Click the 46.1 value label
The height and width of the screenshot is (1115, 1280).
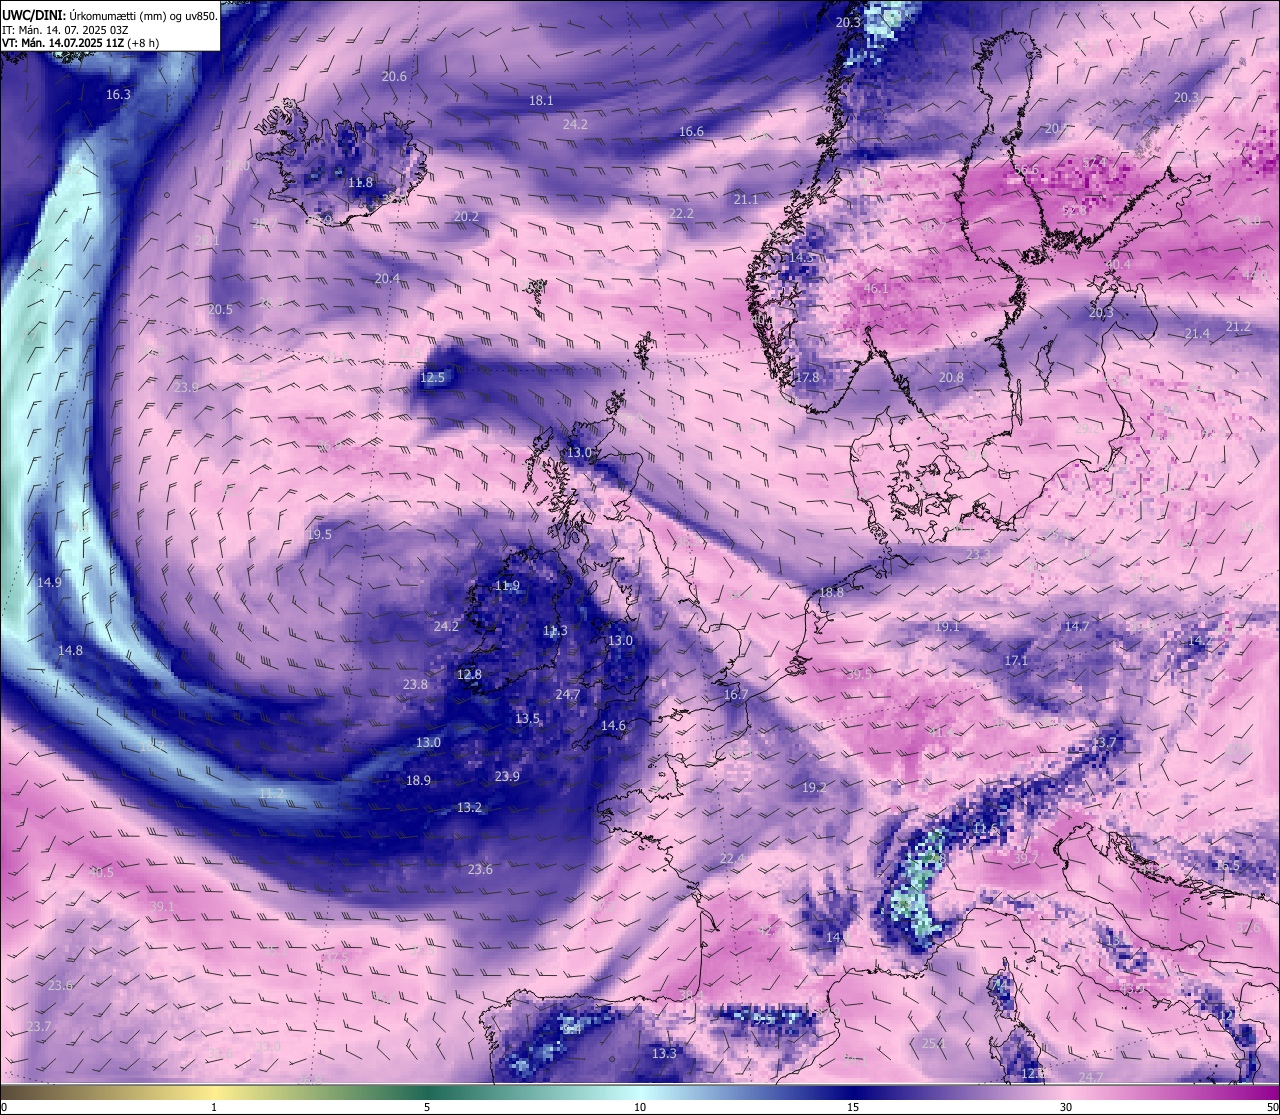tap(875, 288)
